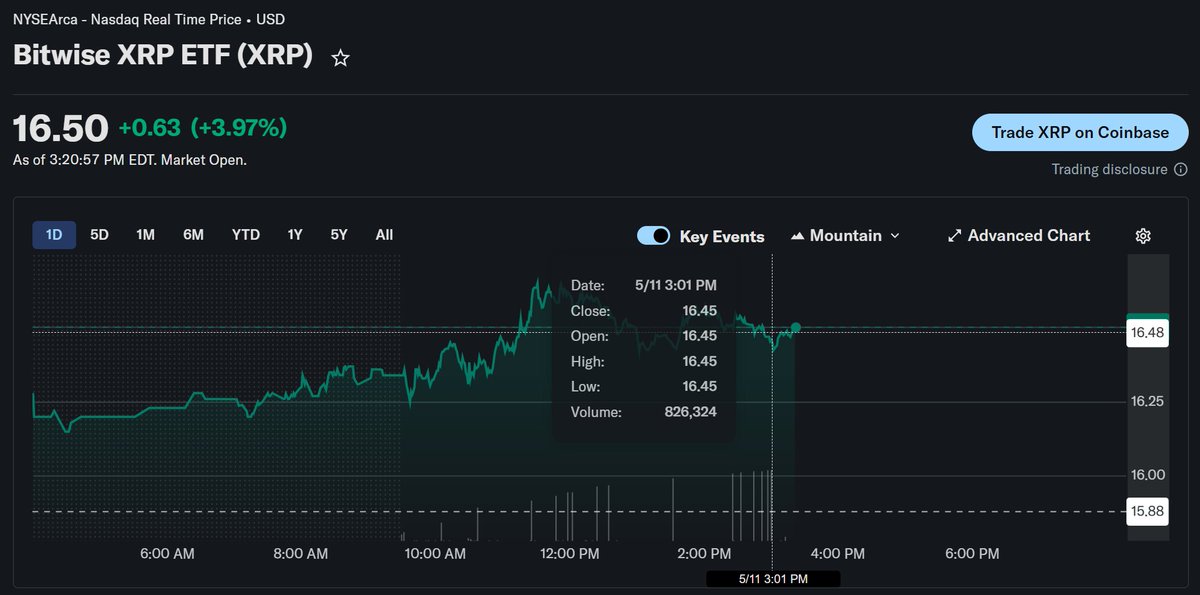Click the Volume 826,324 tooltip value
1200x595 pixels.
[x=691, y=412]
